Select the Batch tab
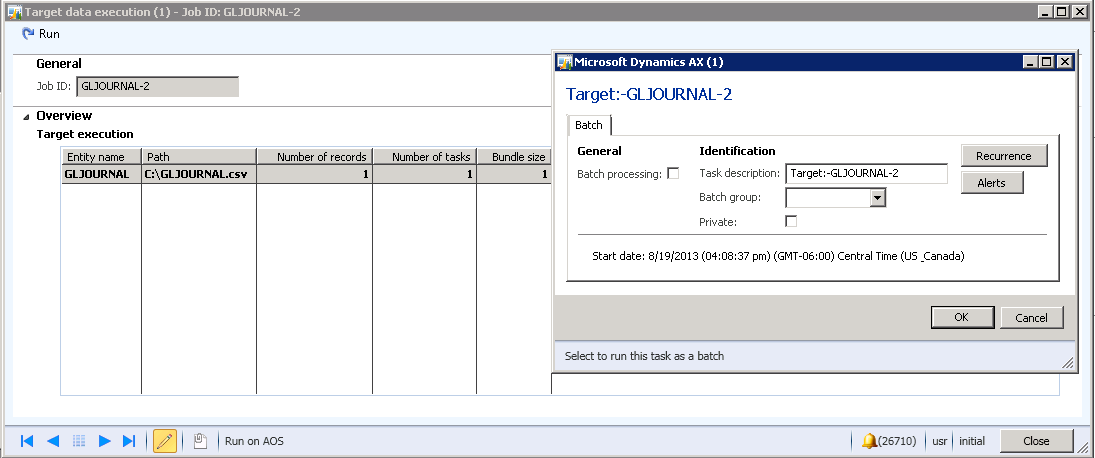 589,126
